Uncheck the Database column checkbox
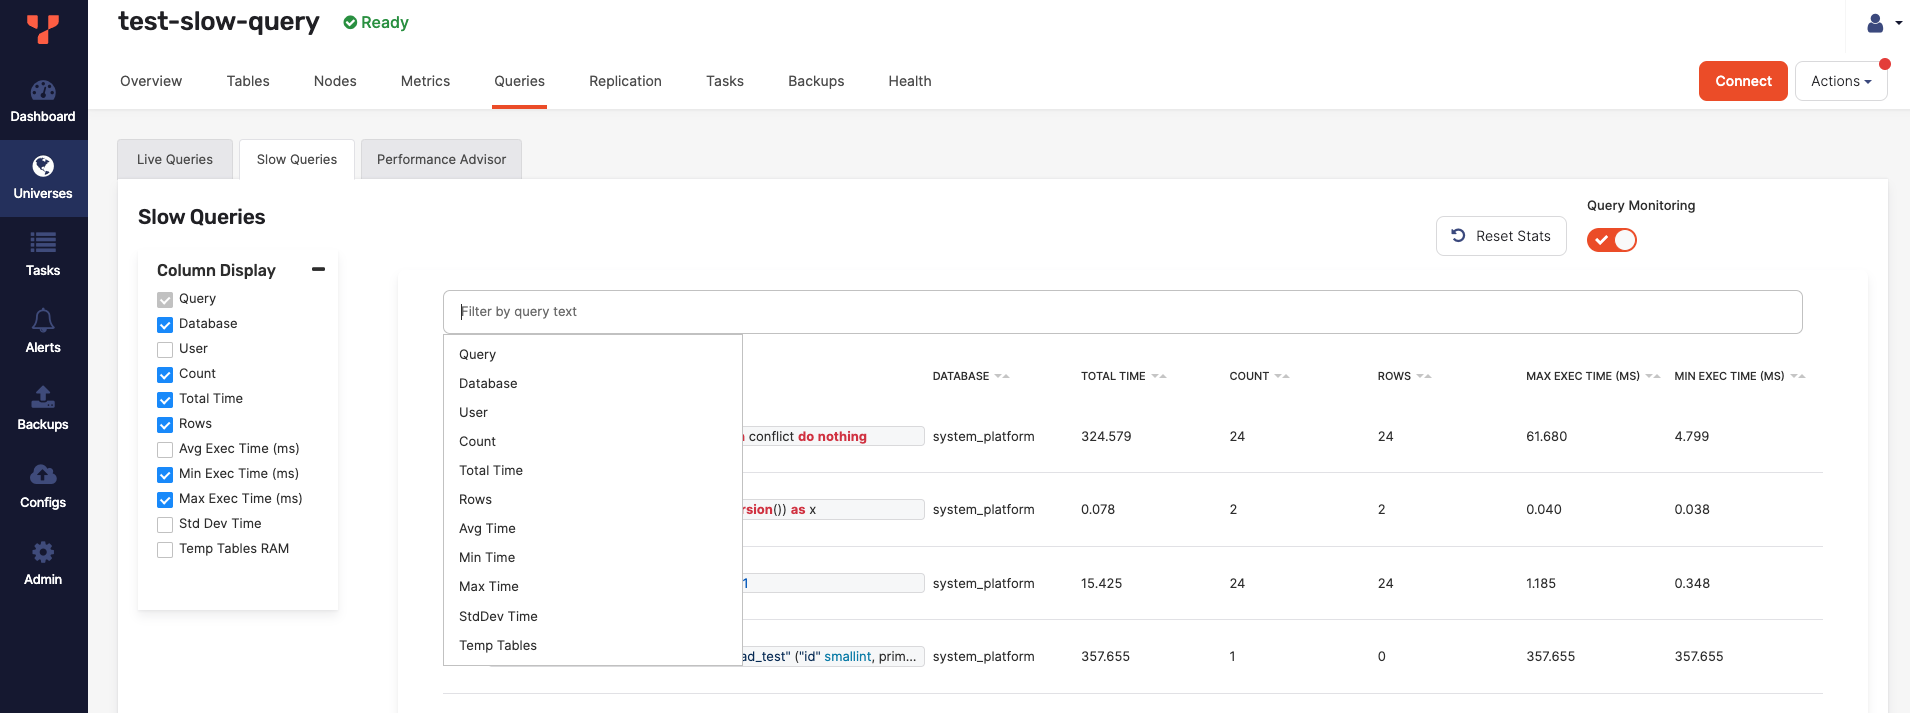Viewport: 1910px width, 713px height. click(165, 325)
